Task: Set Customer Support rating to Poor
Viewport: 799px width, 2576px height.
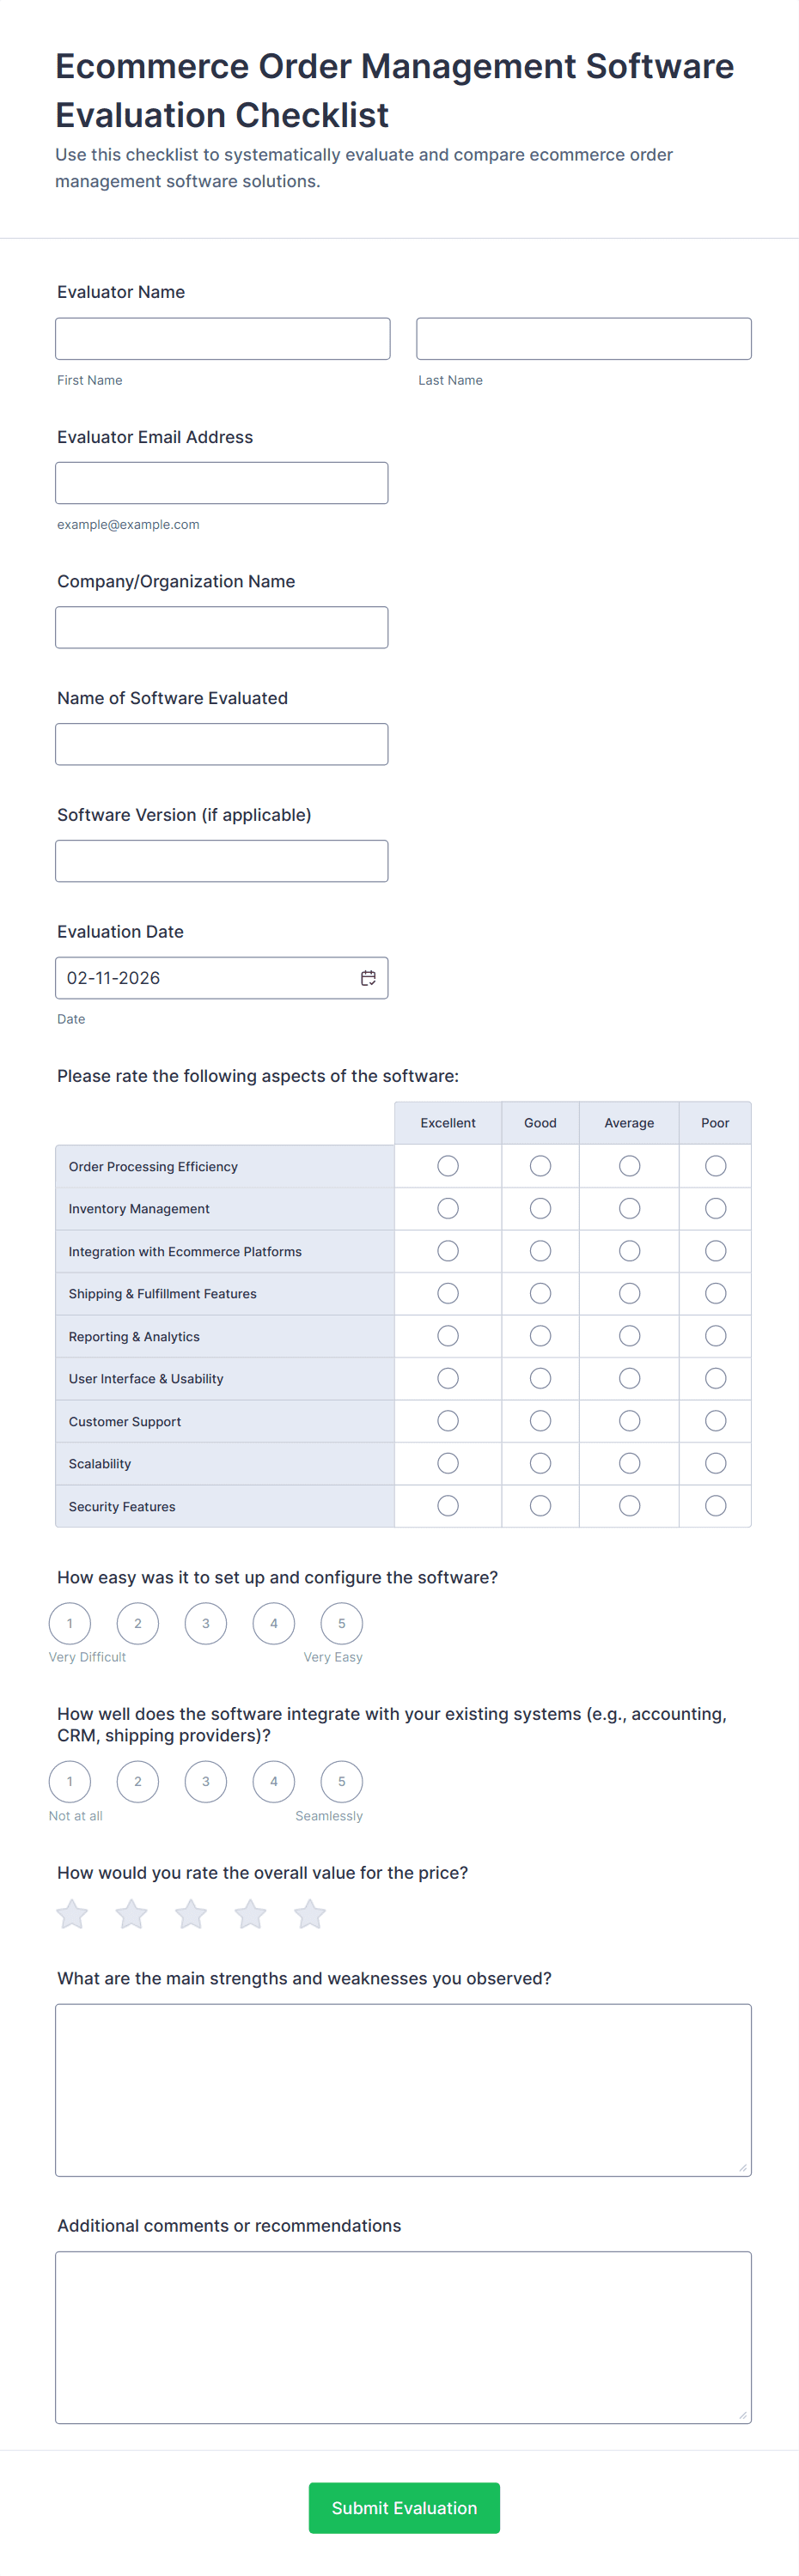Action: click(x=715, y=1421)
